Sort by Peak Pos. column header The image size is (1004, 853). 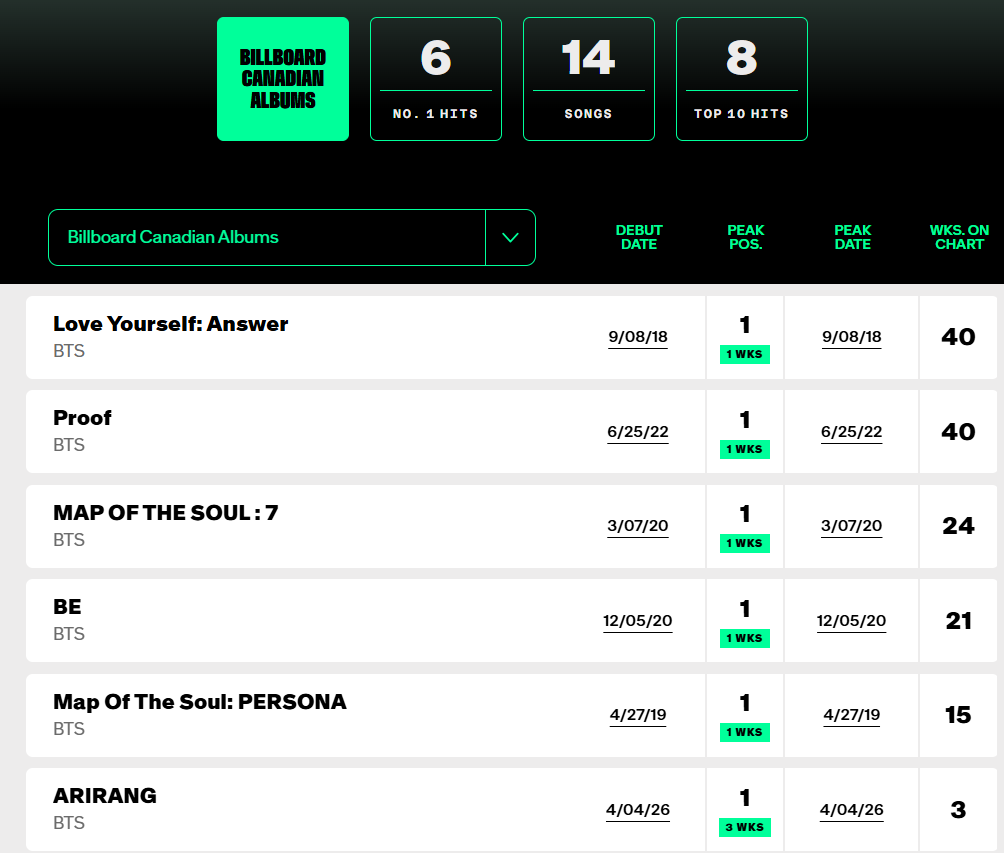pos(746,237)
